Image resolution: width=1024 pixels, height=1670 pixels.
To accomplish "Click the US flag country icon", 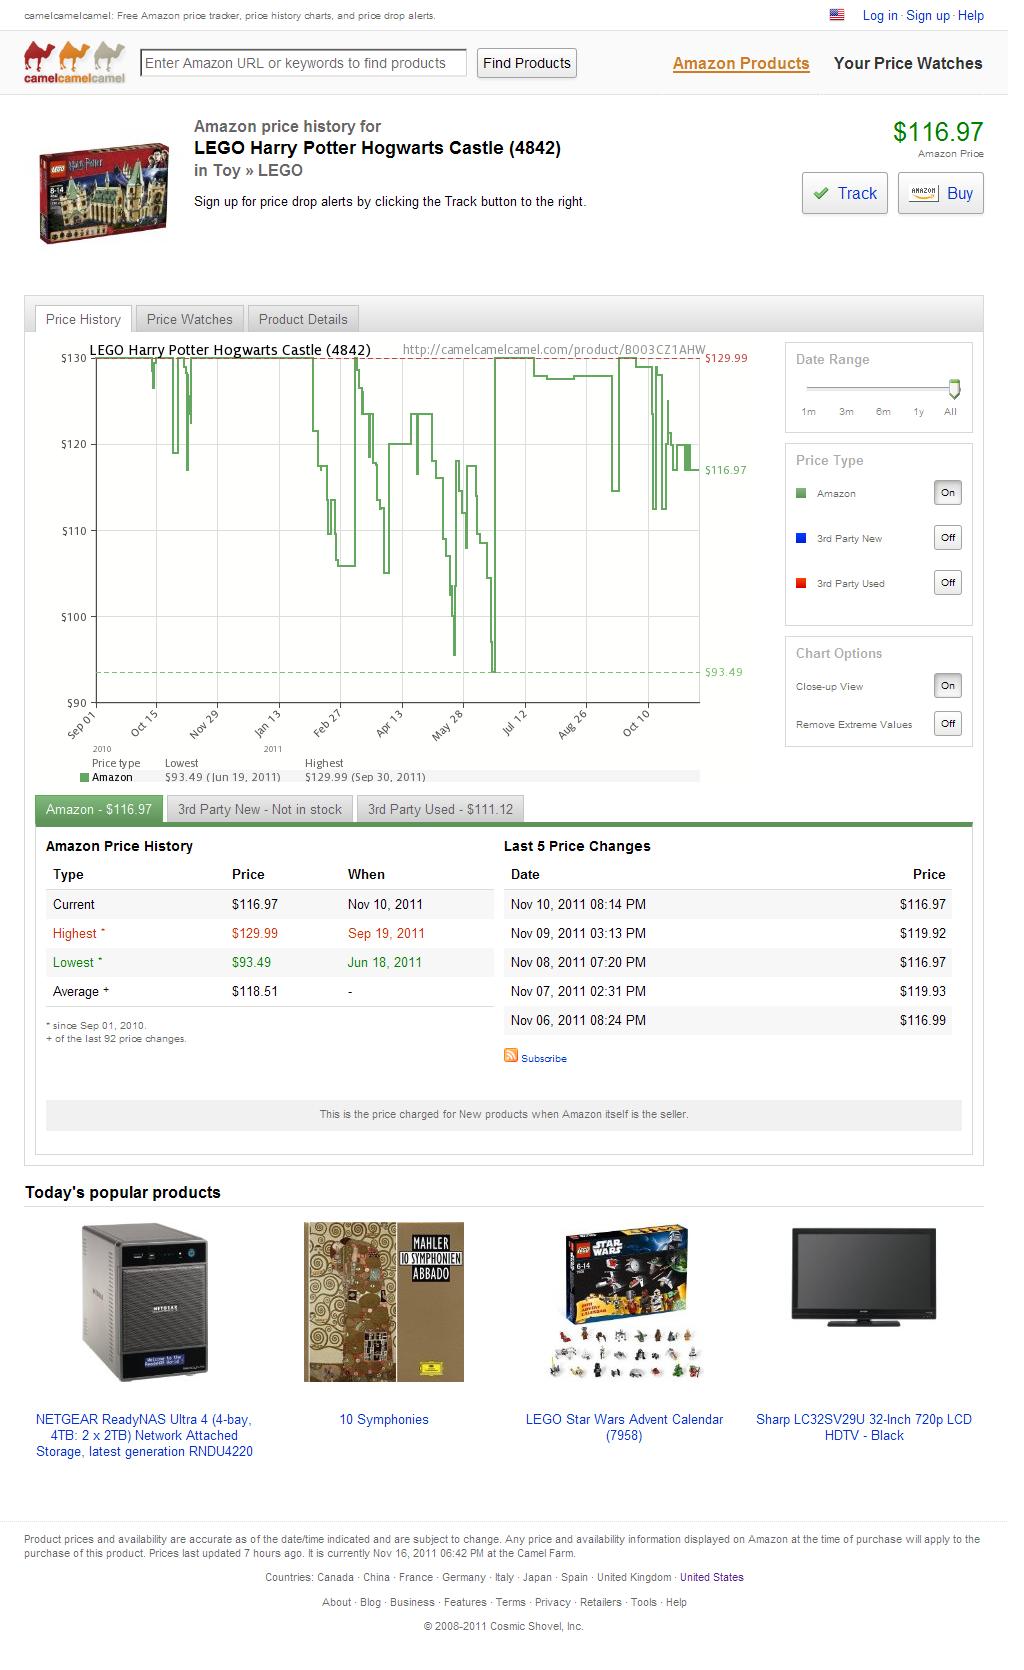I will click(837, 15).
